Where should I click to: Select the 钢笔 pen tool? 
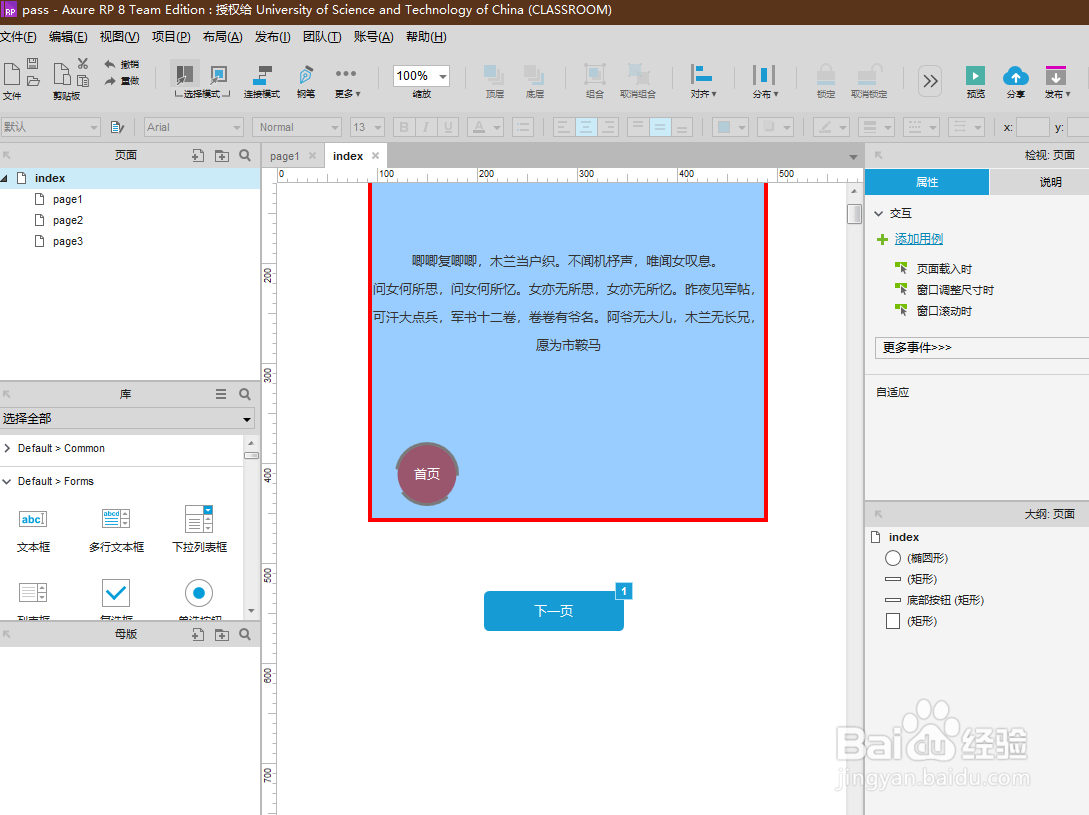click(306, 81)
